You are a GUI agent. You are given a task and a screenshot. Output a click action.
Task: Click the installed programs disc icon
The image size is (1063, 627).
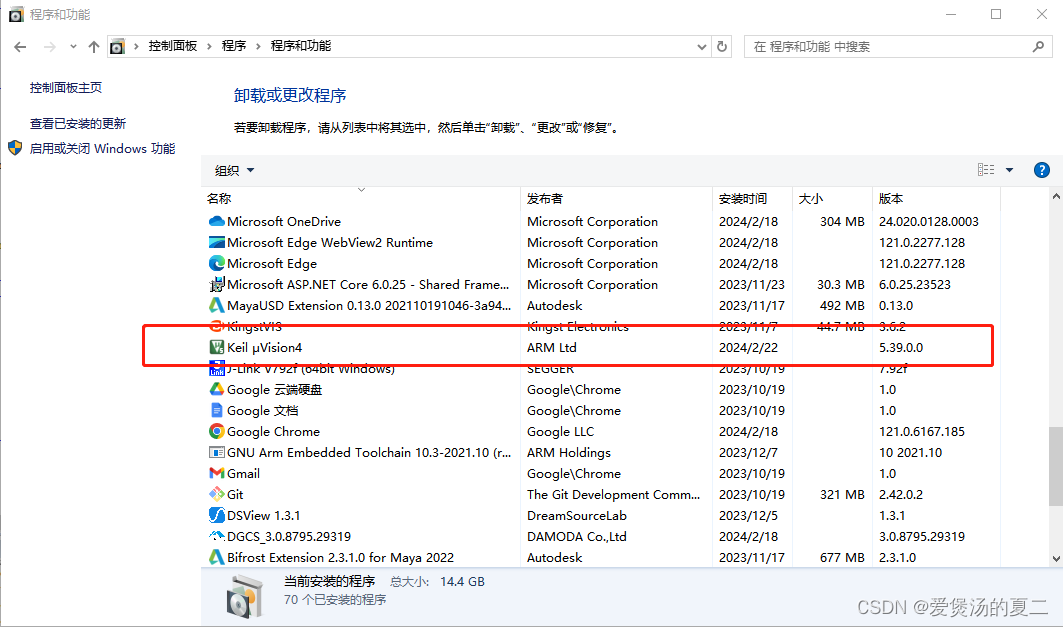click(244, 596)
